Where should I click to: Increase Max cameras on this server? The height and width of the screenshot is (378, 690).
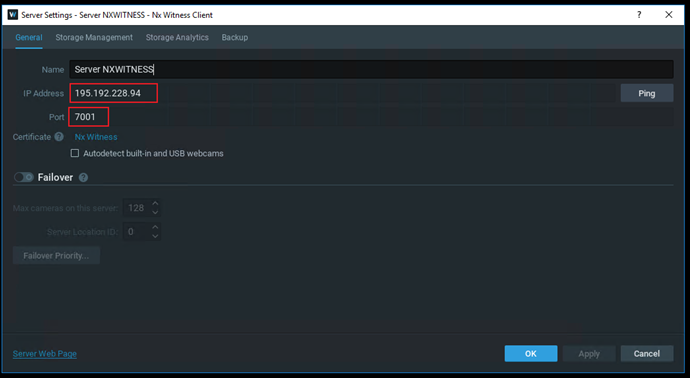[x=155, y=204]
